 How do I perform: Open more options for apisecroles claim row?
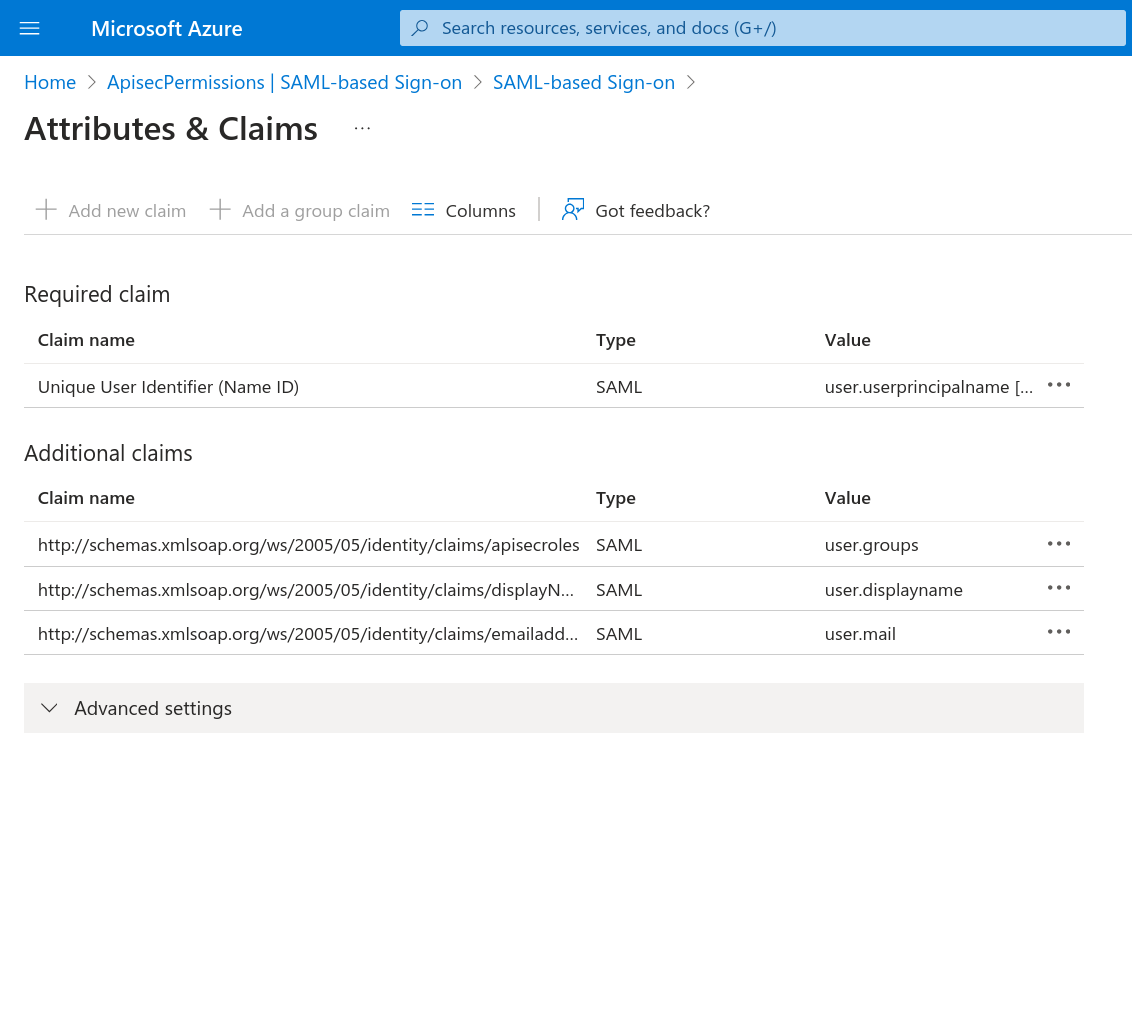[1059, 544]
